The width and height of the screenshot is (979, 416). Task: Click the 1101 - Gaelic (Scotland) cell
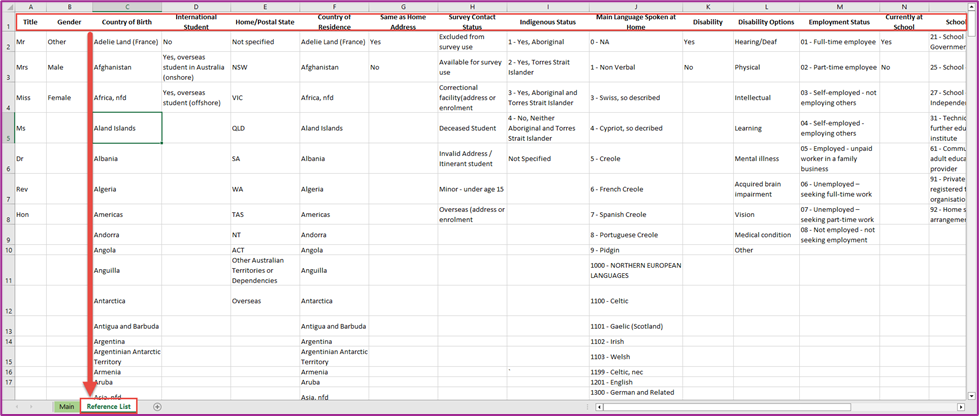(636, 326)
